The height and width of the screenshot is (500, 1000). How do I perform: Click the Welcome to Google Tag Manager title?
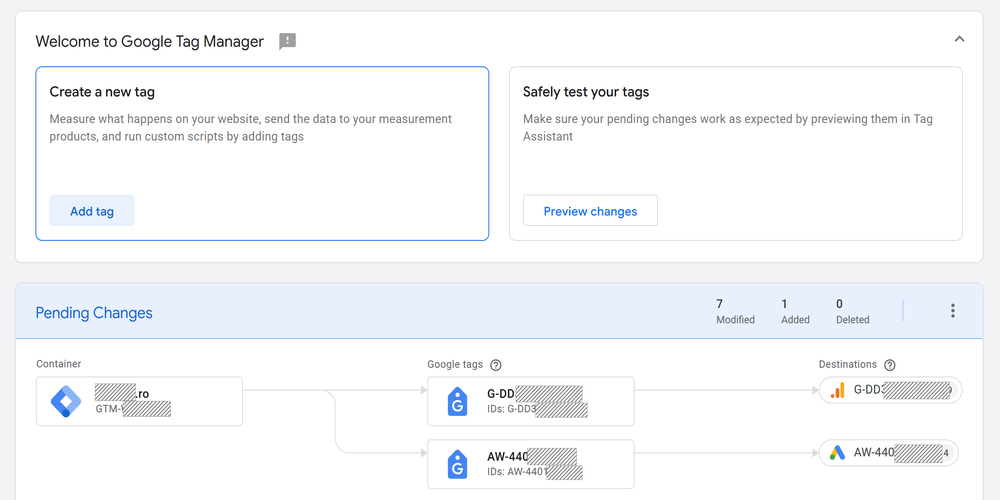(x=150, y=41)
